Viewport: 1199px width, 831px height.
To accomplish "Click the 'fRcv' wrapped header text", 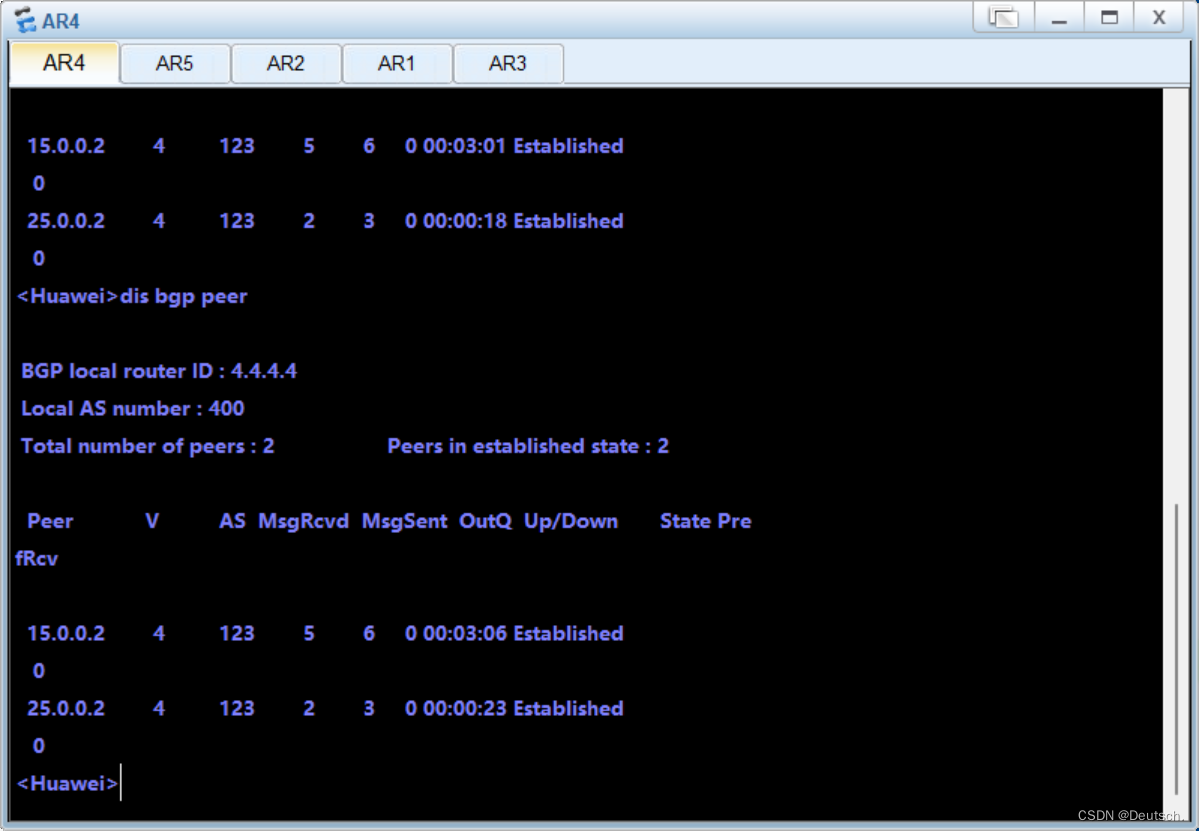I will 37,559.
